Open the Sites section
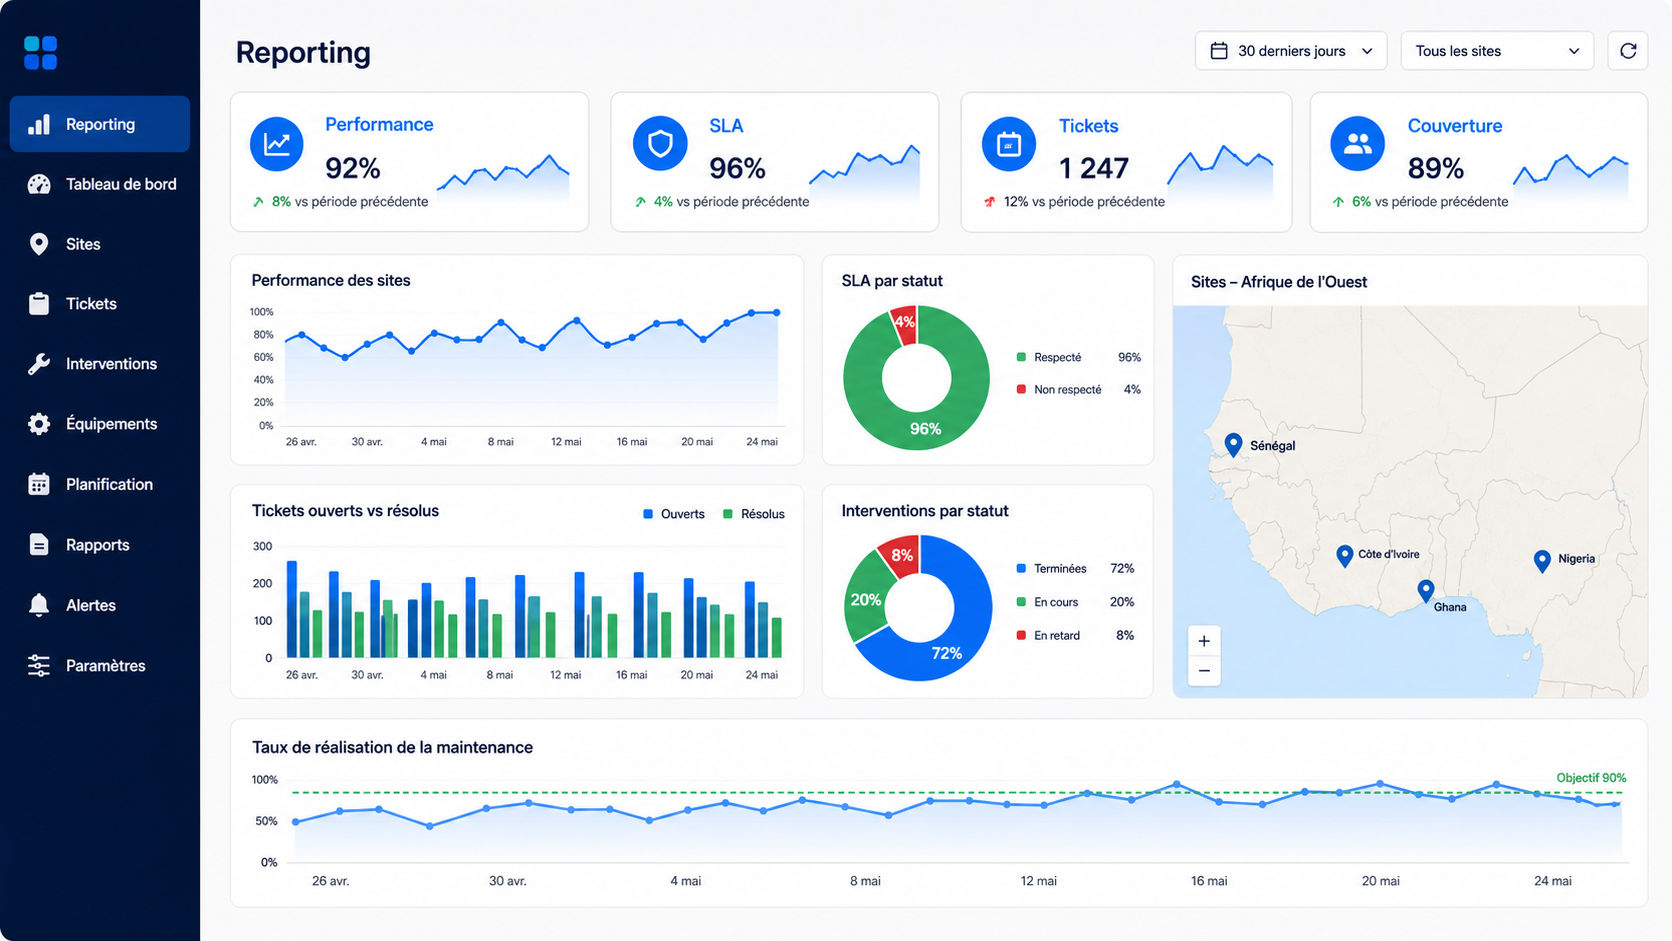Screen dimensions: 1672x941 point(100,244)
